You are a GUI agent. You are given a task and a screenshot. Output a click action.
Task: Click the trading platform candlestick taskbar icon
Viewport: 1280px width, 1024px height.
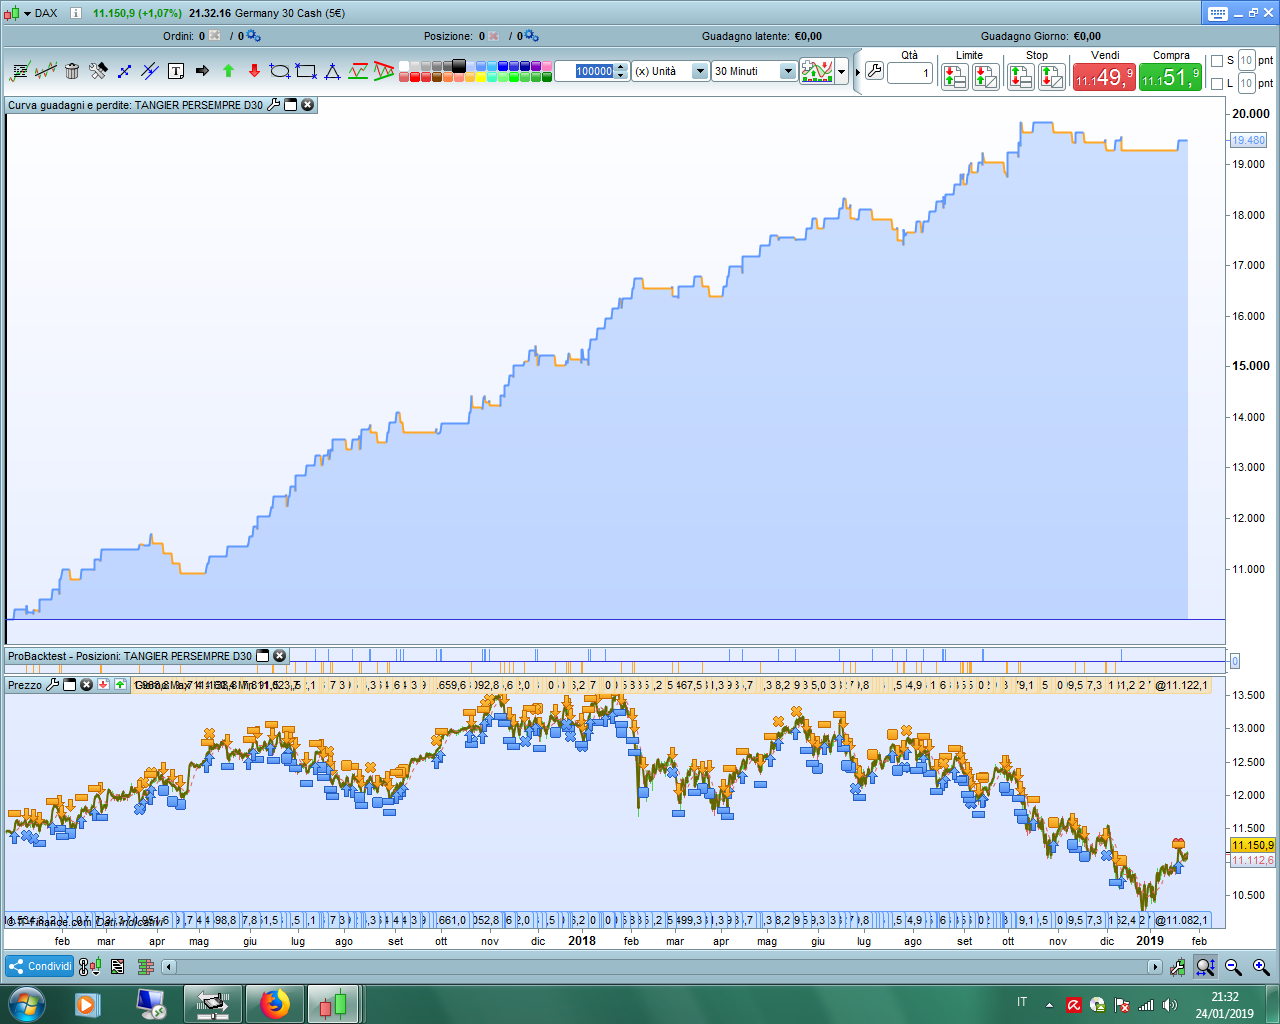pos(333,1003)
